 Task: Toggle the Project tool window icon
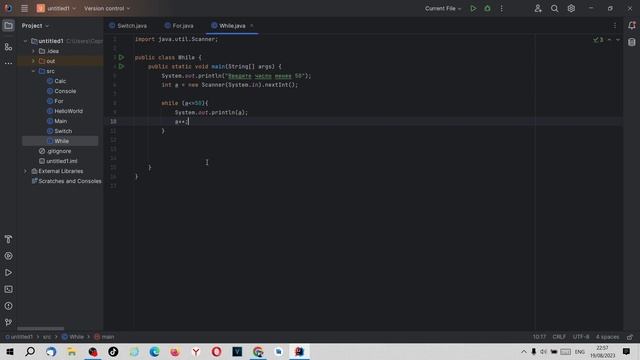(8, 26)
